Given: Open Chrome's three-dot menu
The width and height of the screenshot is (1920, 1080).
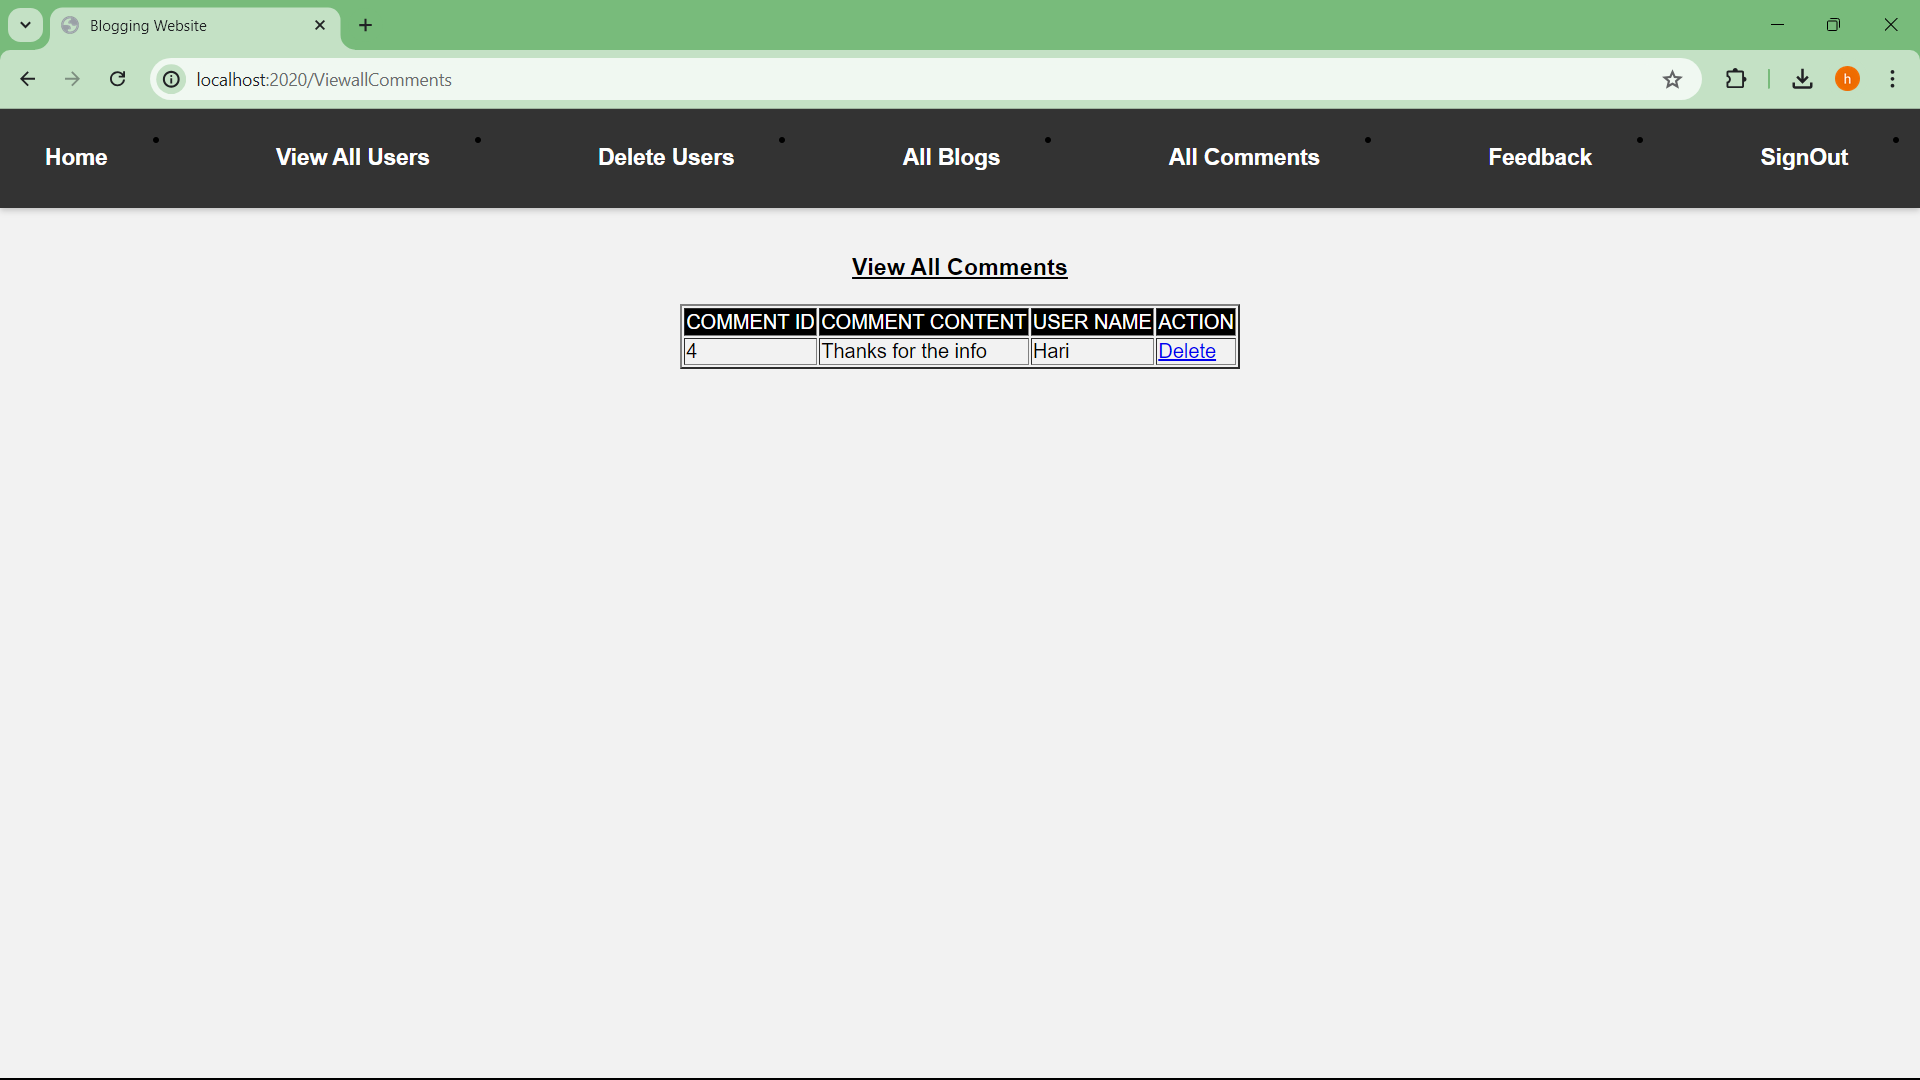Looking at the screenshot, I should pyautogui.click(x=1892, y=79).
